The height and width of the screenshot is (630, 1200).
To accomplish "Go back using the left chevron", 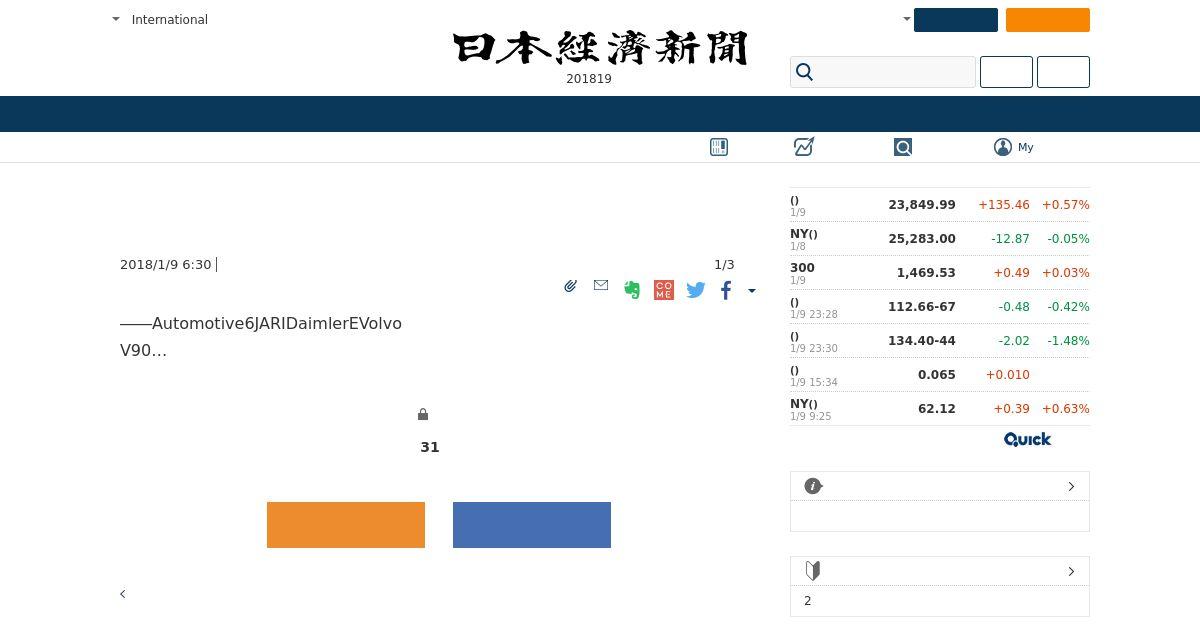I will pyautogui.click(x=123, y=594).
